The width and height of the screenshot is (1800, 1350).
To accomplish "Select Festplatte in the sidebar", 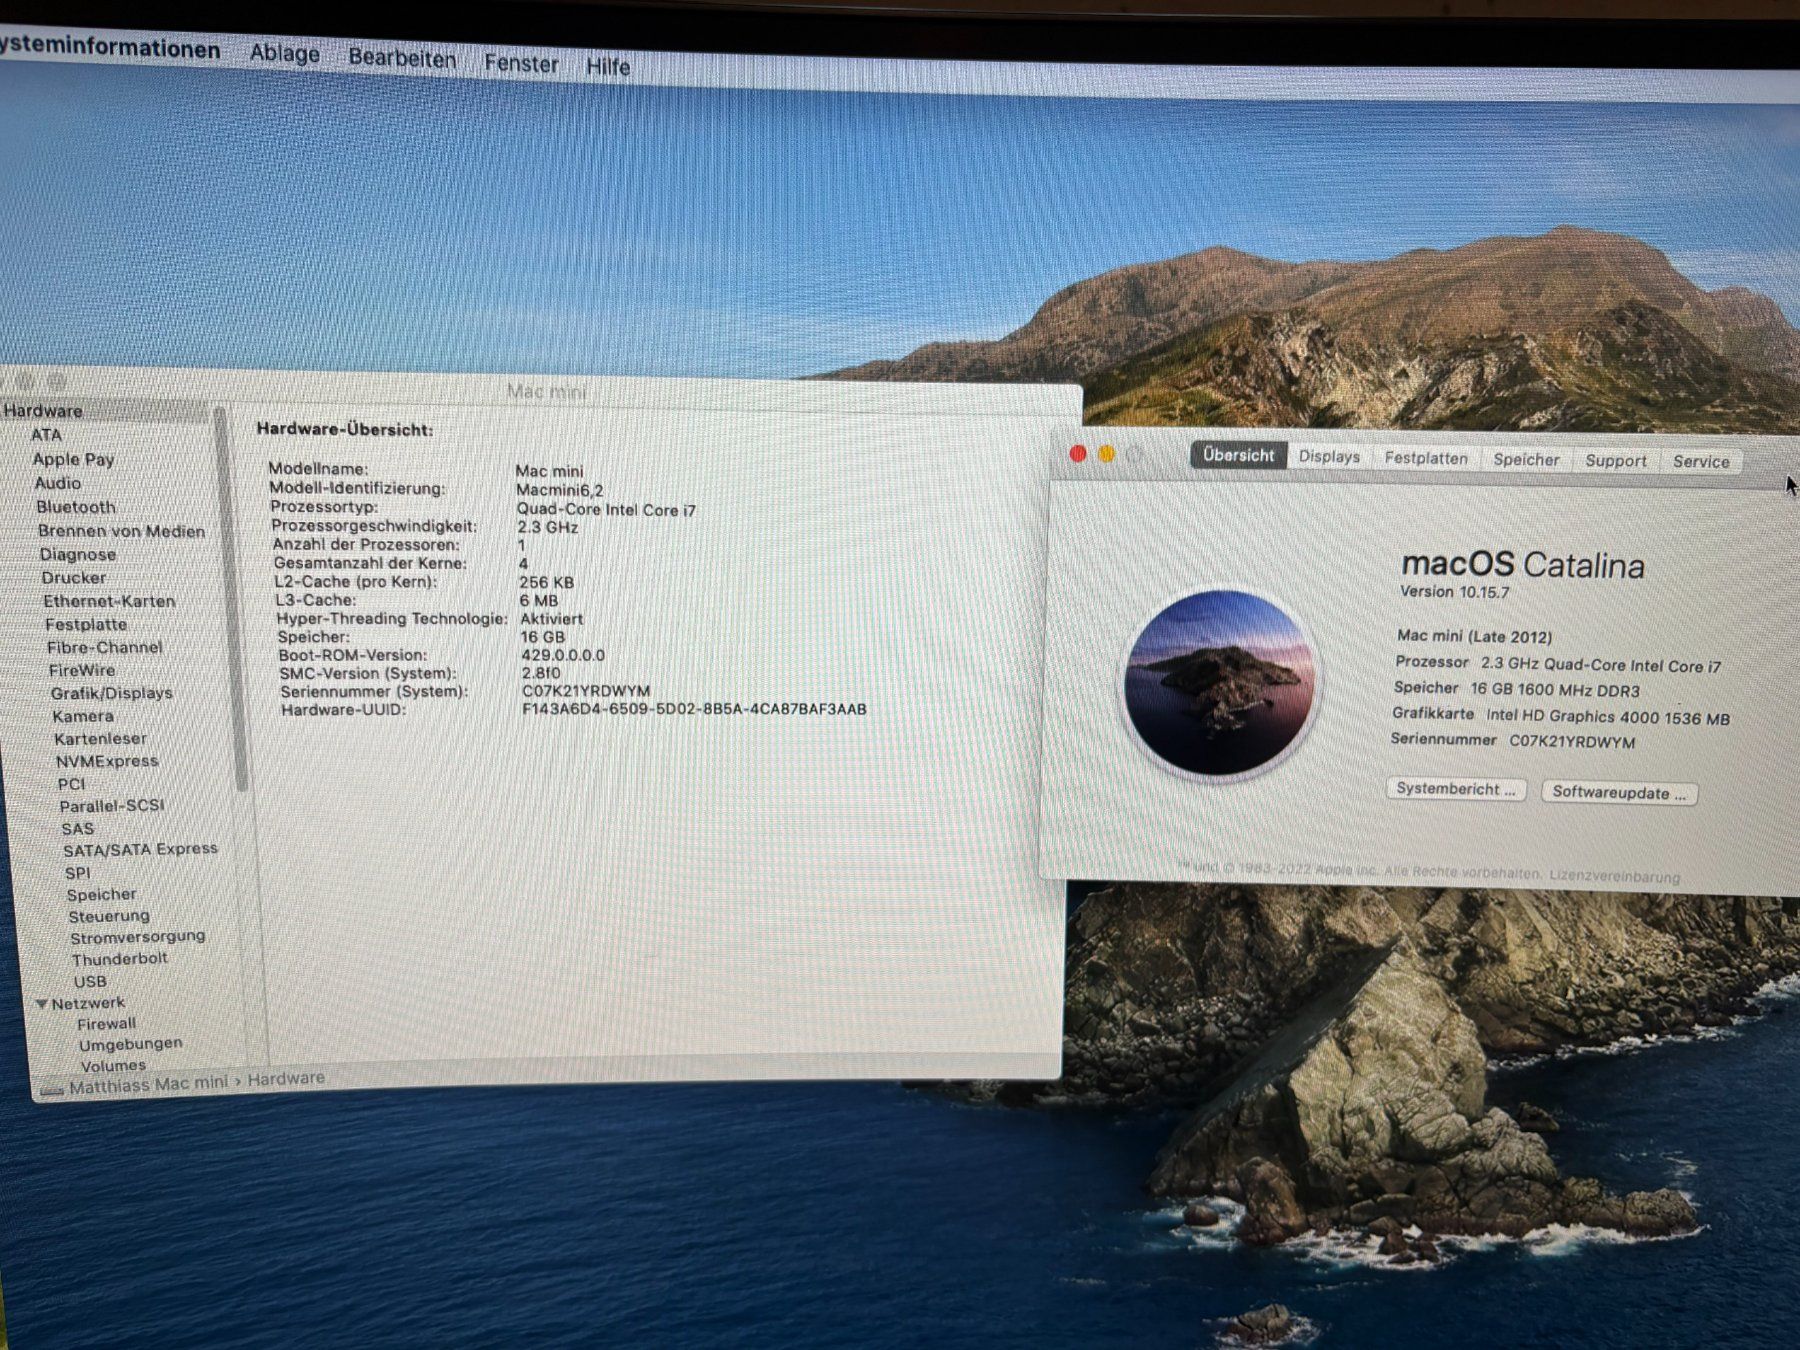I will (86, 625).
